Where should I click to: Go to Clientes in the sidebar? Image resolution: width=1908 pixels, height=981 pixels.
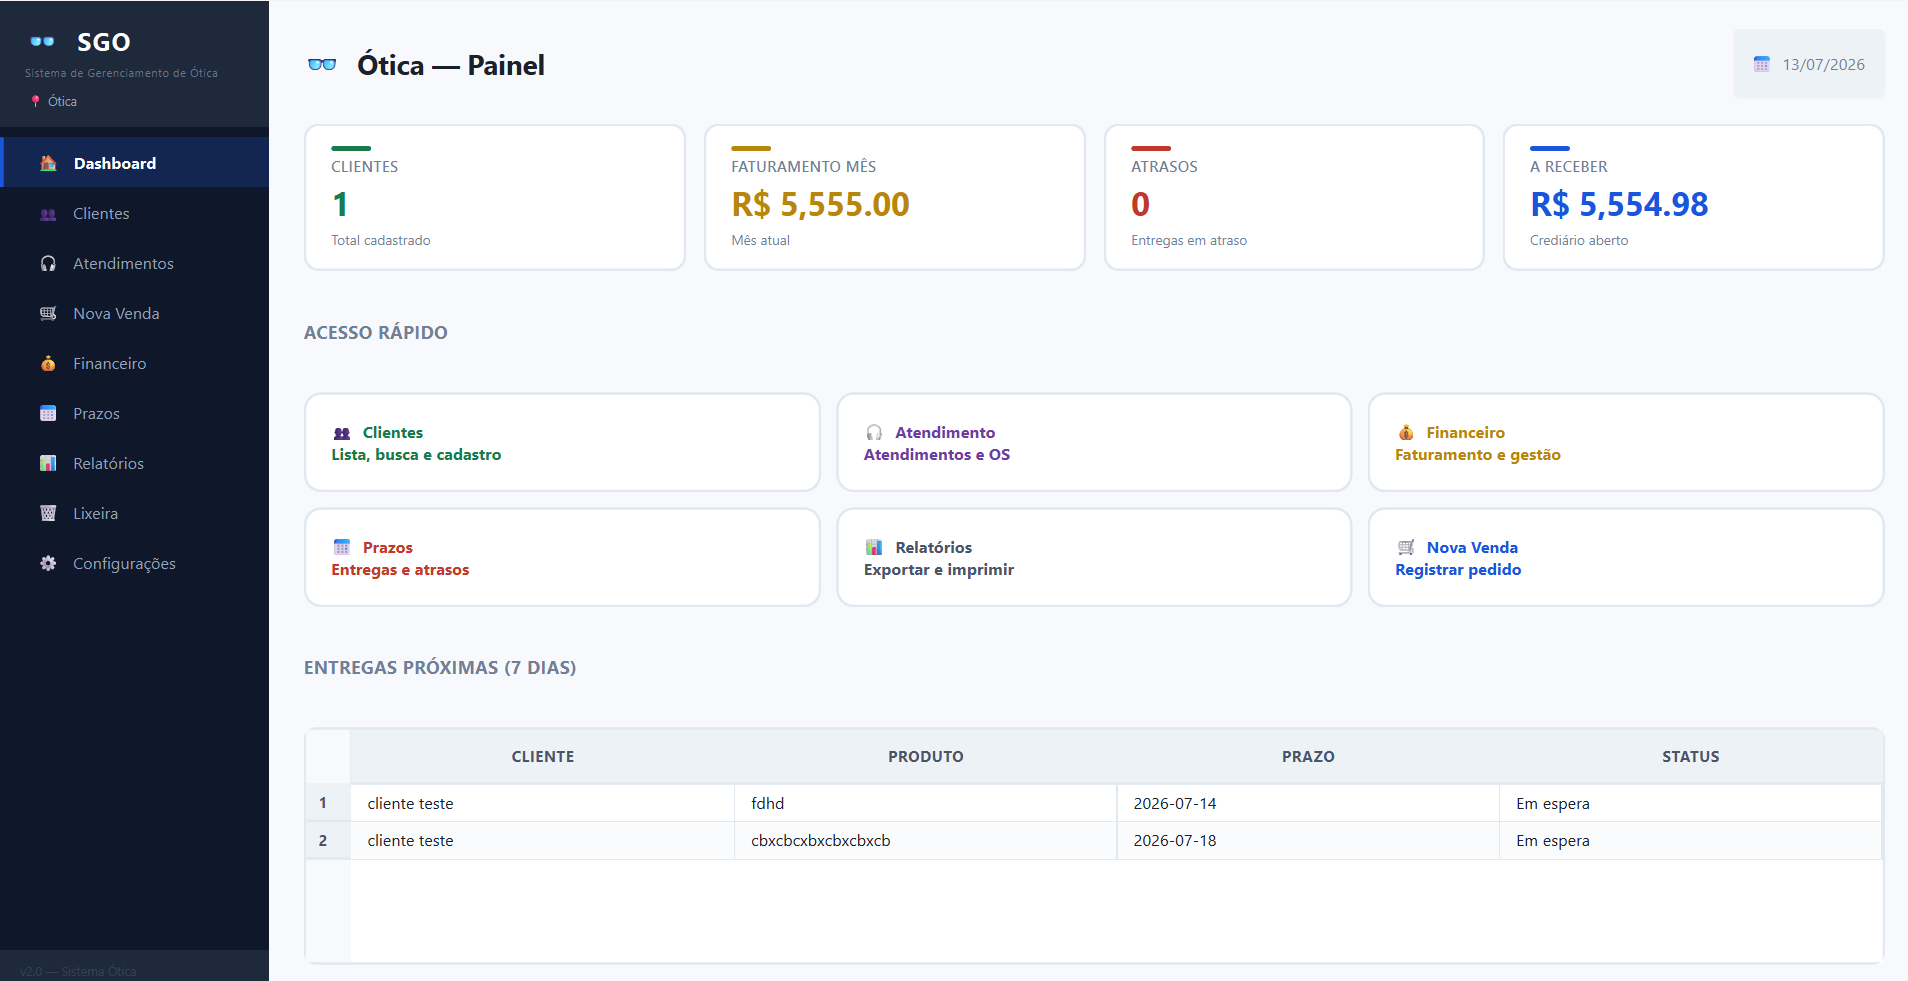click(136, 213)
